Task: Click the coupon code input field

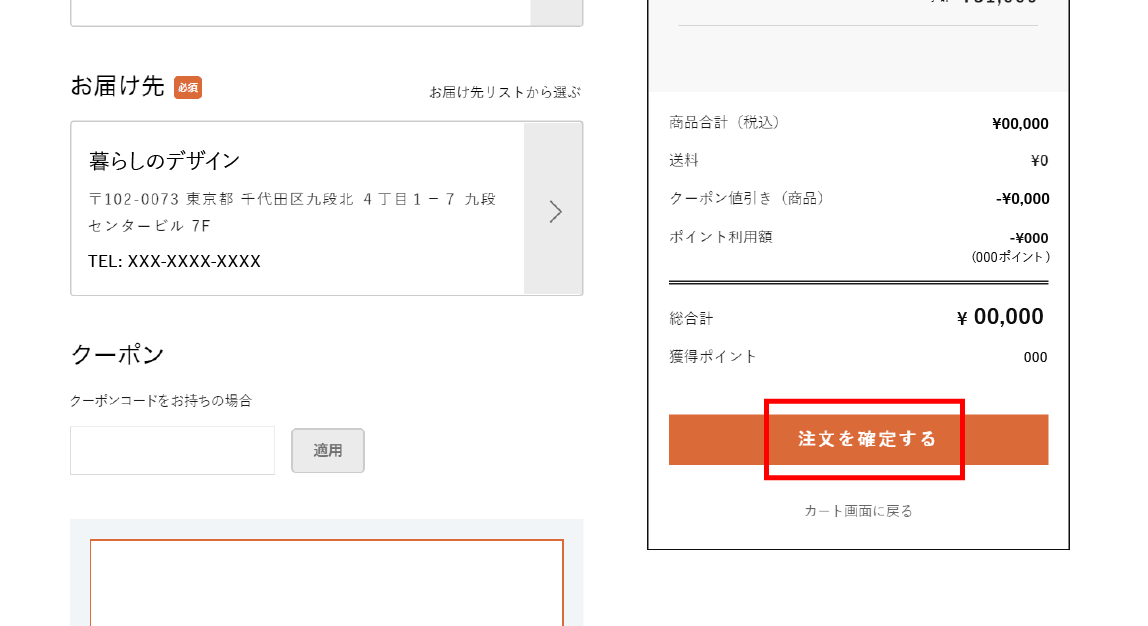Action: pos(172,450)
